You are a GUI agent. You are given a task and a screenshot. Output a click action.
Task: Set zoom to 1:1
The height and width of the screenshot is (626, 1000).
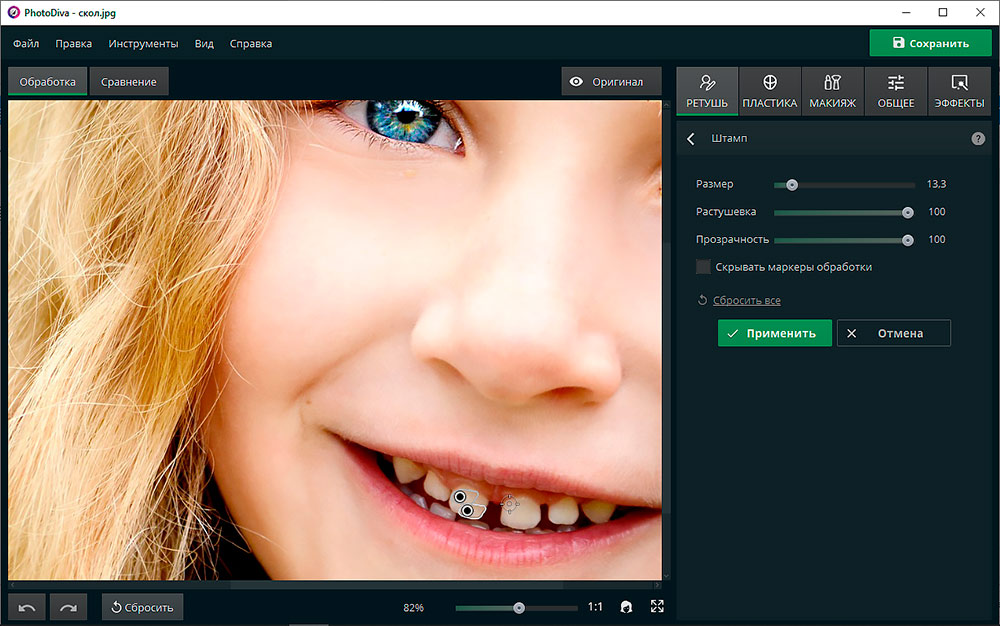point(595,607)
